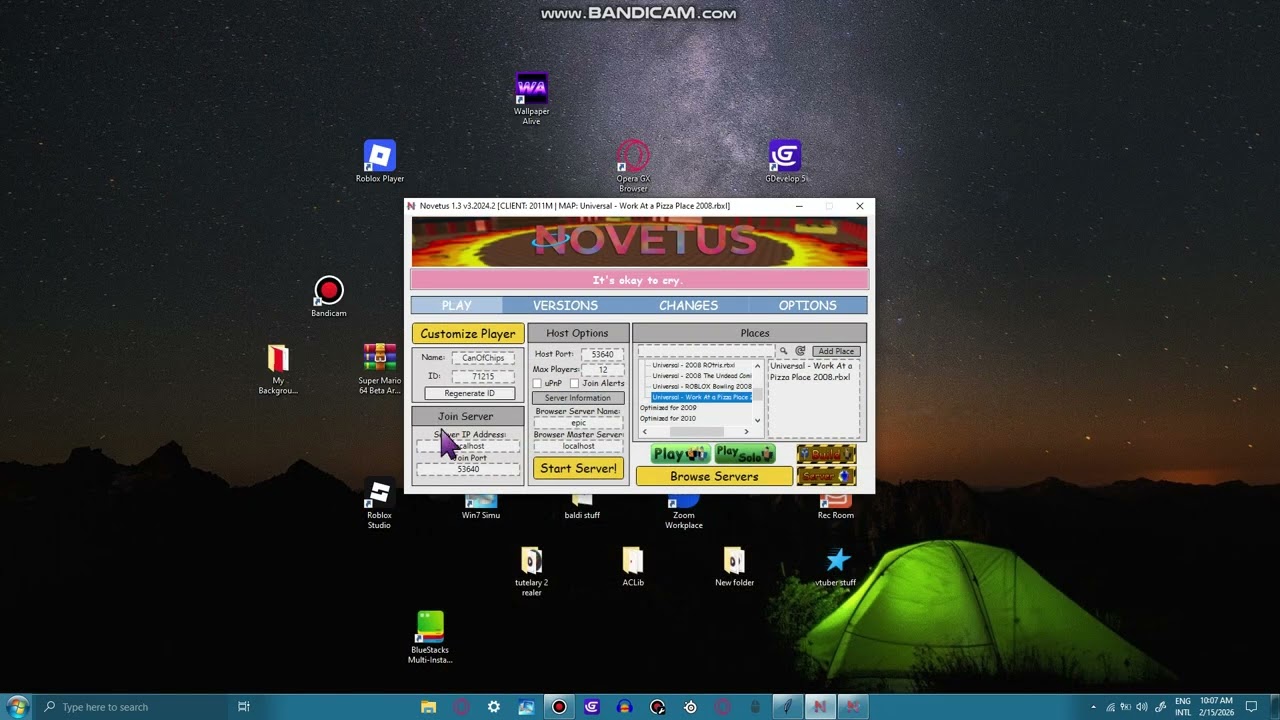Click the green Play button
This screenshot has width=1280, height=720.
point(681,454)
